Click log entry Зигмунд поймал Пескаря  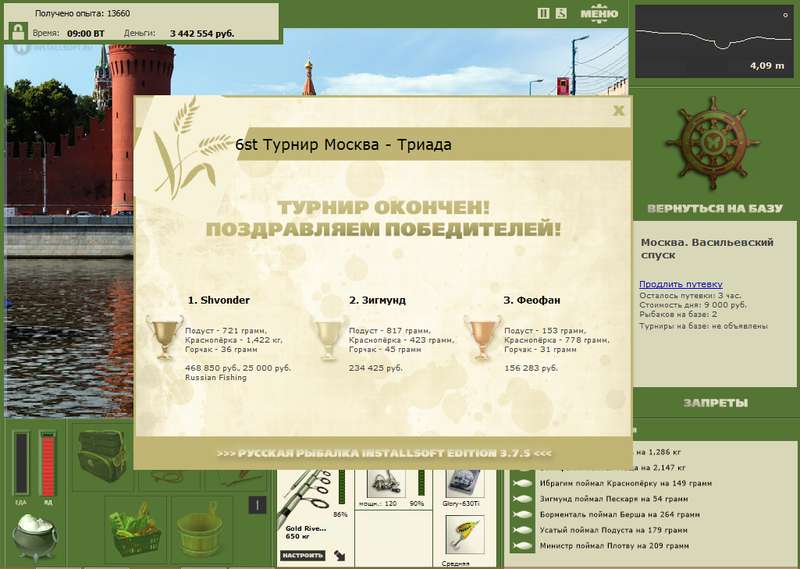(614, 499)
